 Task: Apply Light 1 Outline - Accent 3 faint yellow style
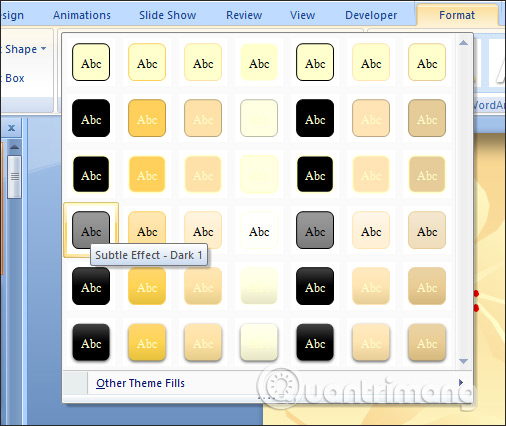[x=259, y=174]
